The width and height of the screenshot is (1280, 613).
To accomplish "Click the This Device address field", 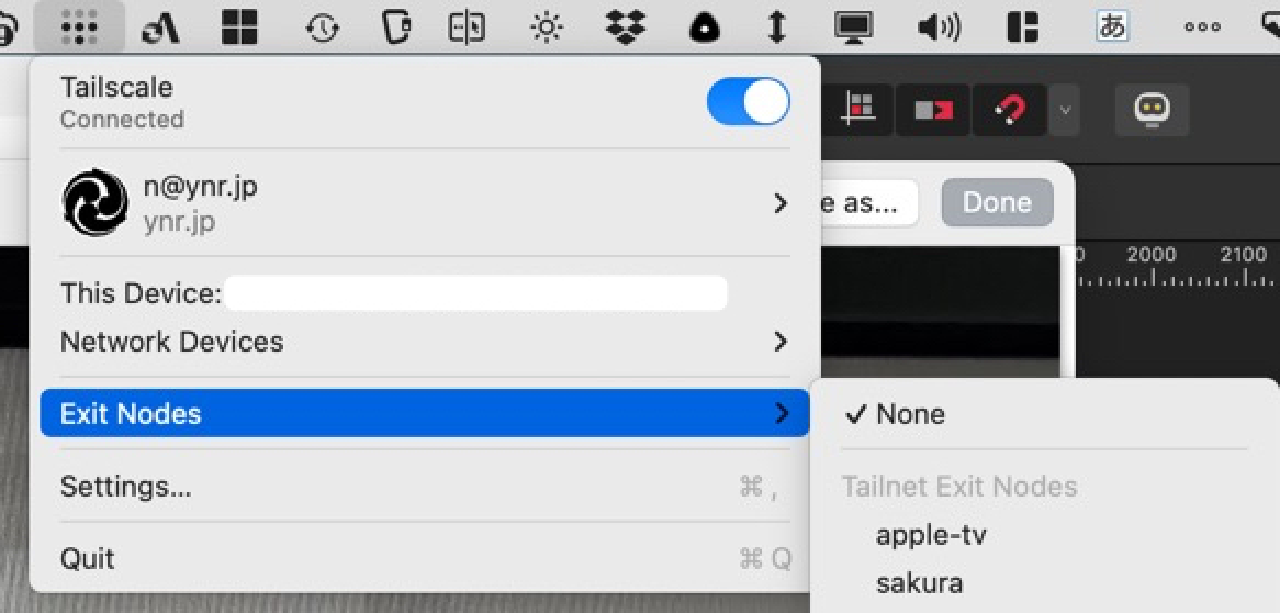I will click(x=476, y=293).
